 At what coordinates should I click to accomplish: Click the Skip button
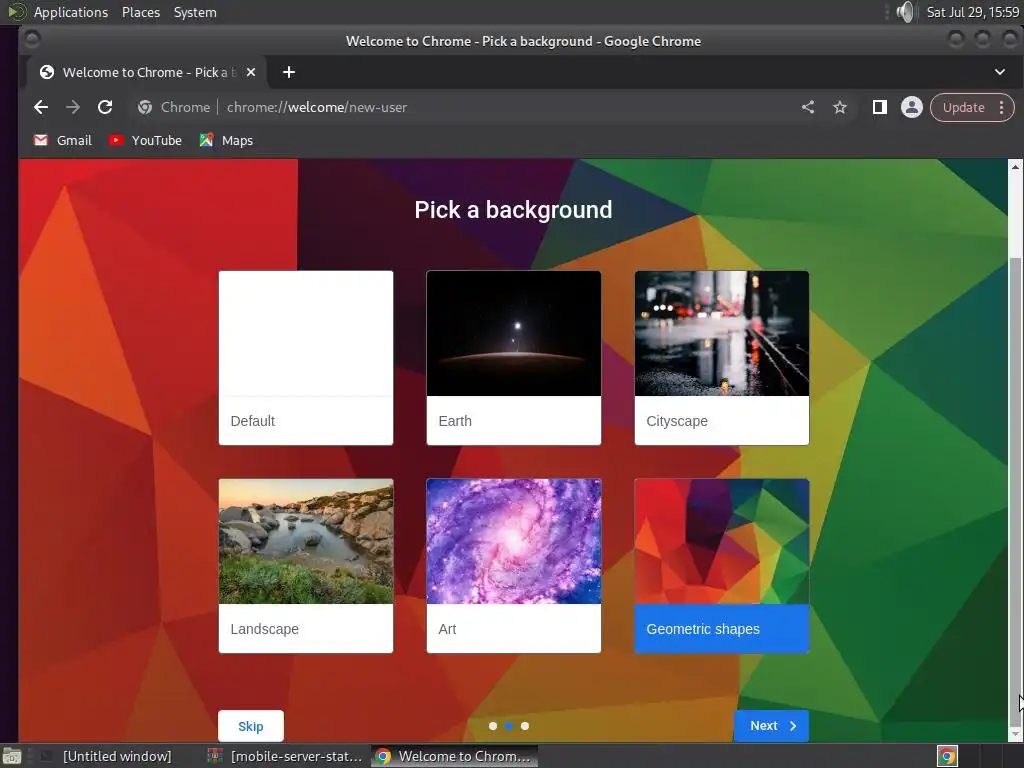pyautogui.click(x=251, y=726)
